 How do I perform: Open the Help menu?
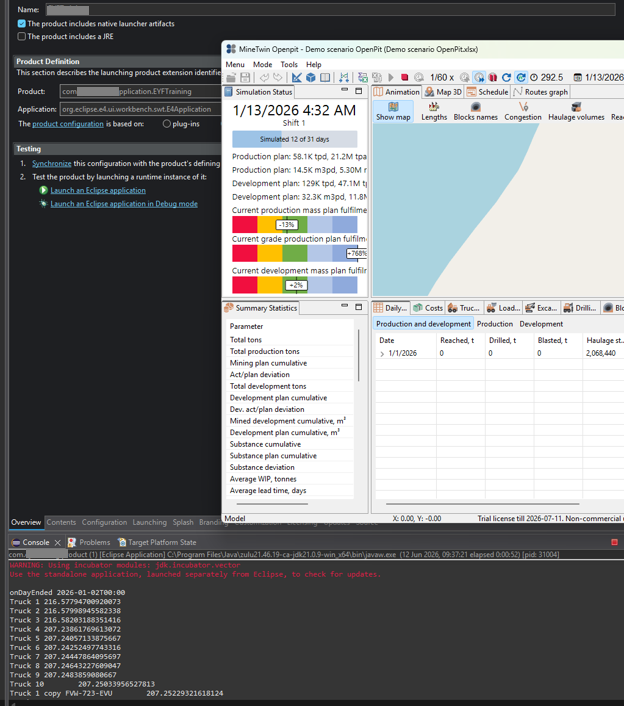[314, 64]
